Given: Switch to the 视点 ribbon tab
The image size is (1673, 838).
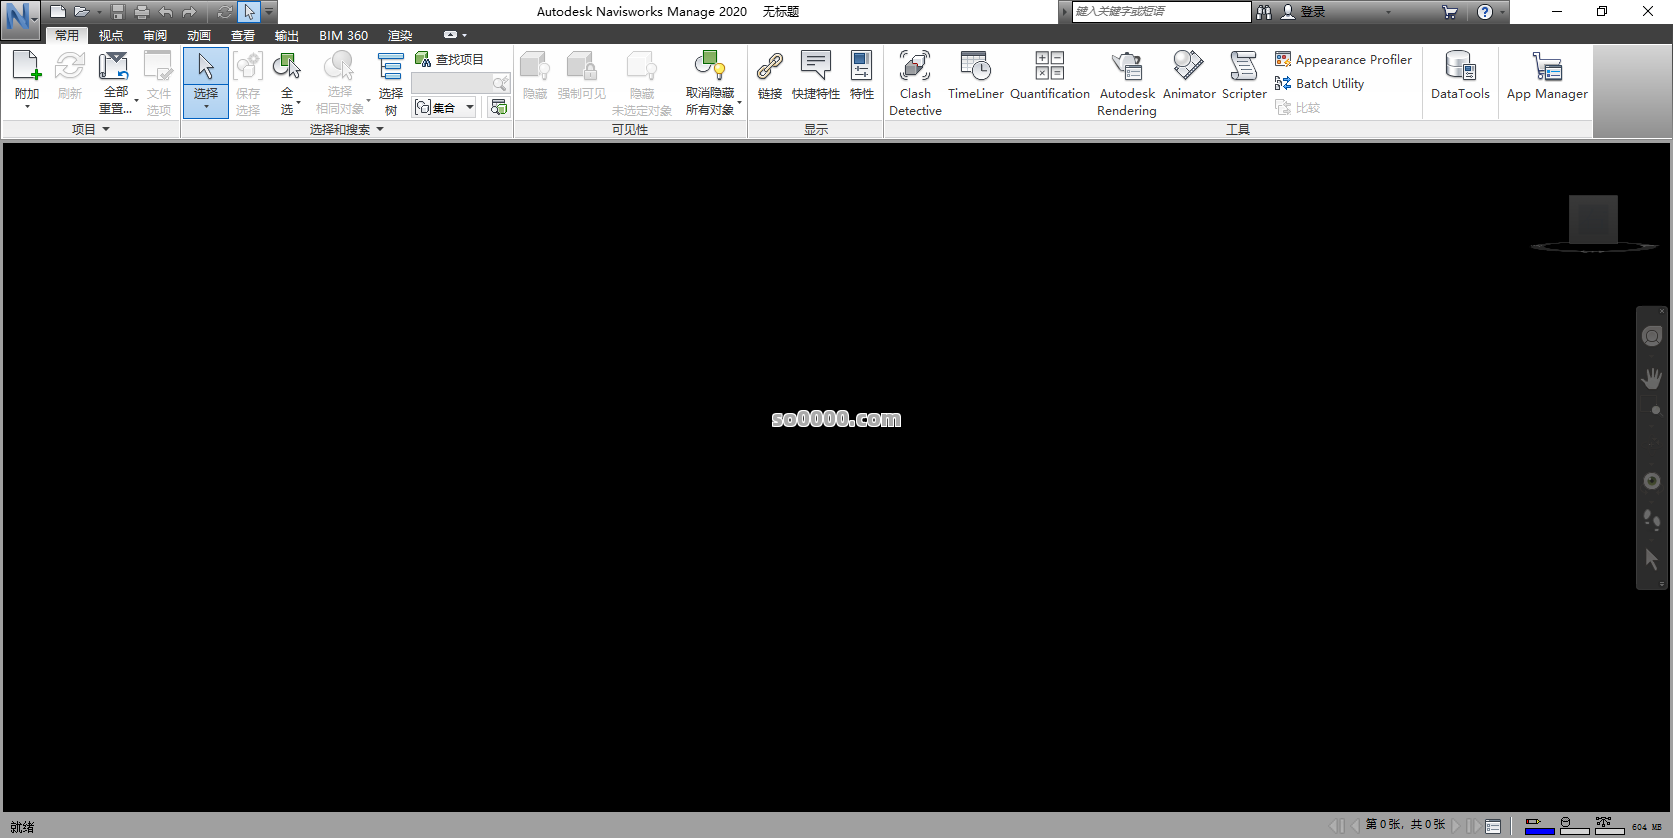Looking at the screenshot, I should pos(110,35).
